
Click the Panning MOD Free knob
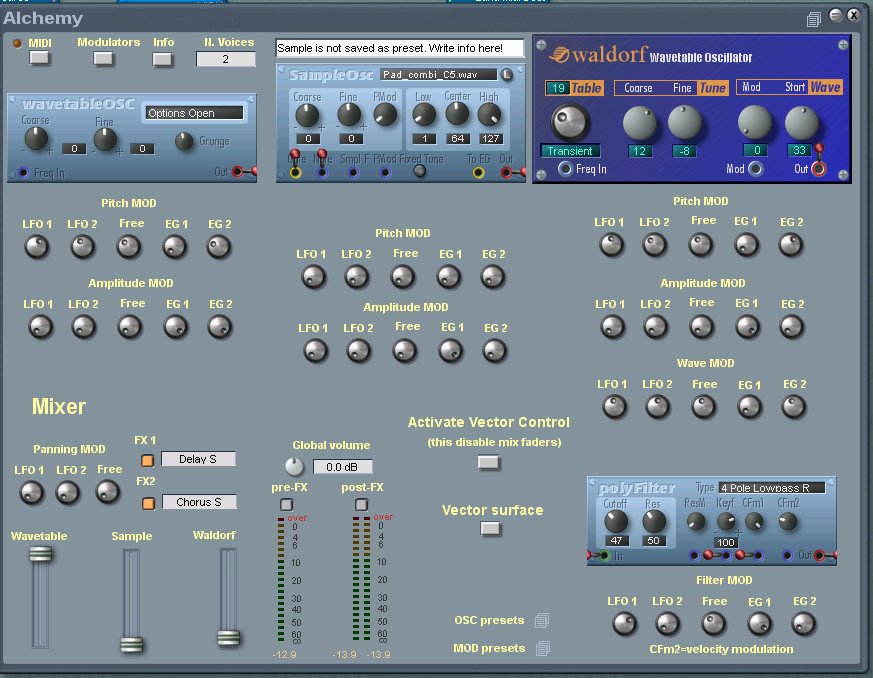tap(107, 492)
